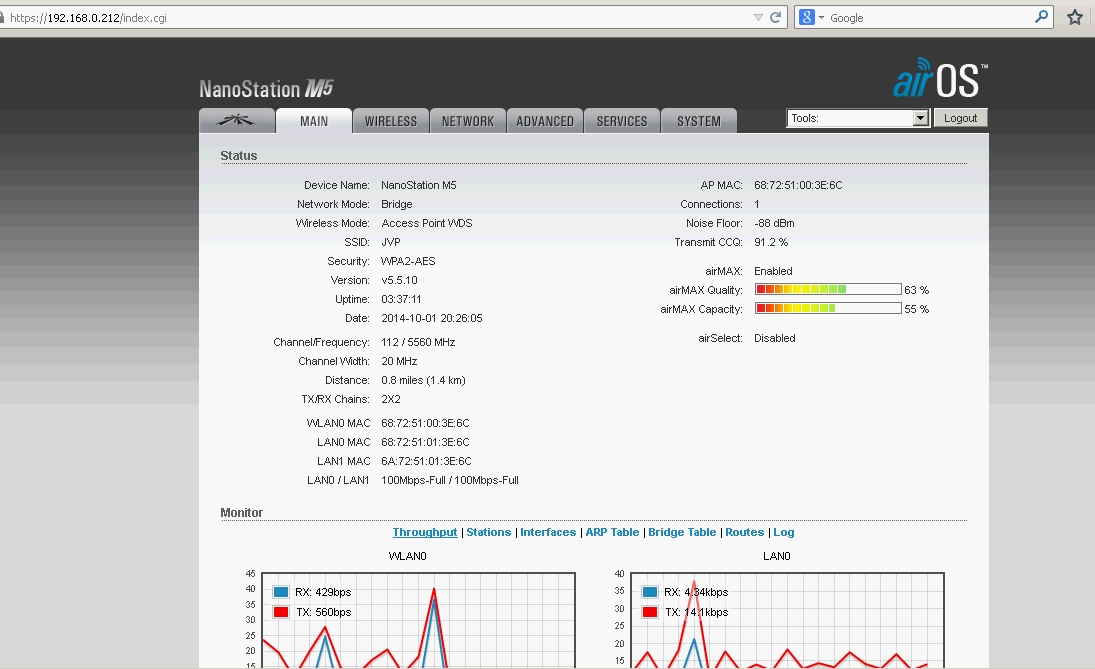Click the airMAX Capacity progress bar

(828, 308)
